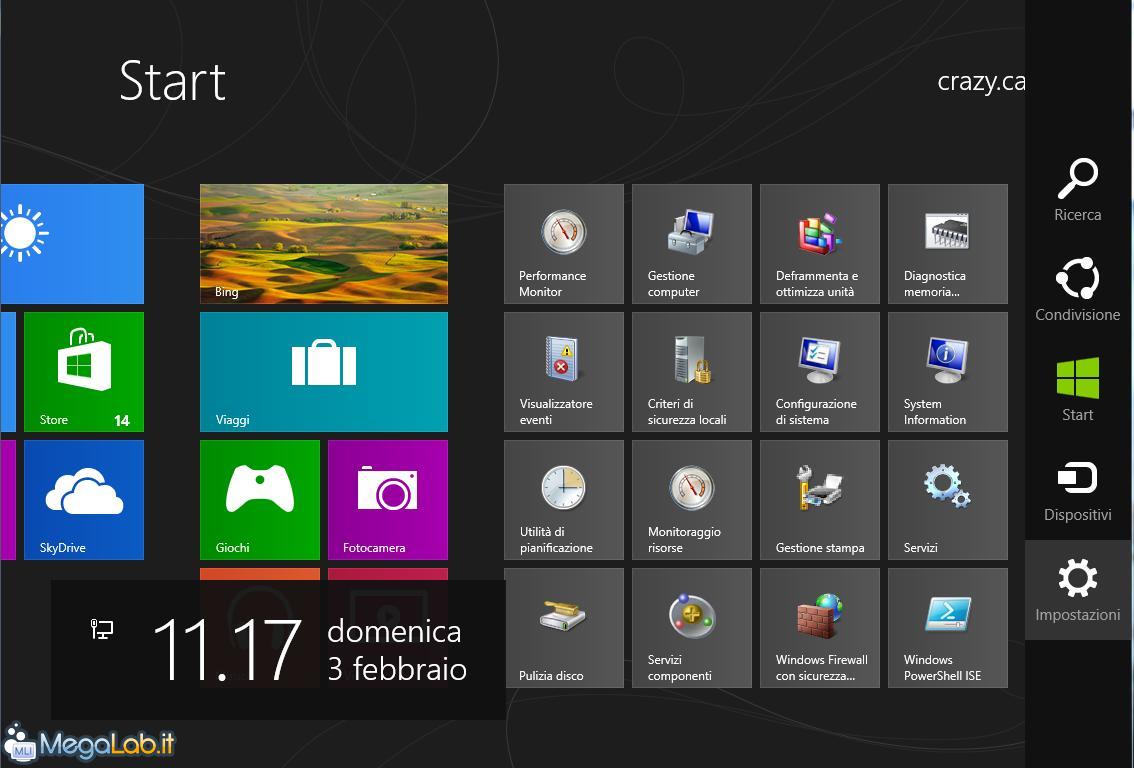Open the Dispositivi charm
Viewport: 1134px width, 768px height.
[1078, 490]
